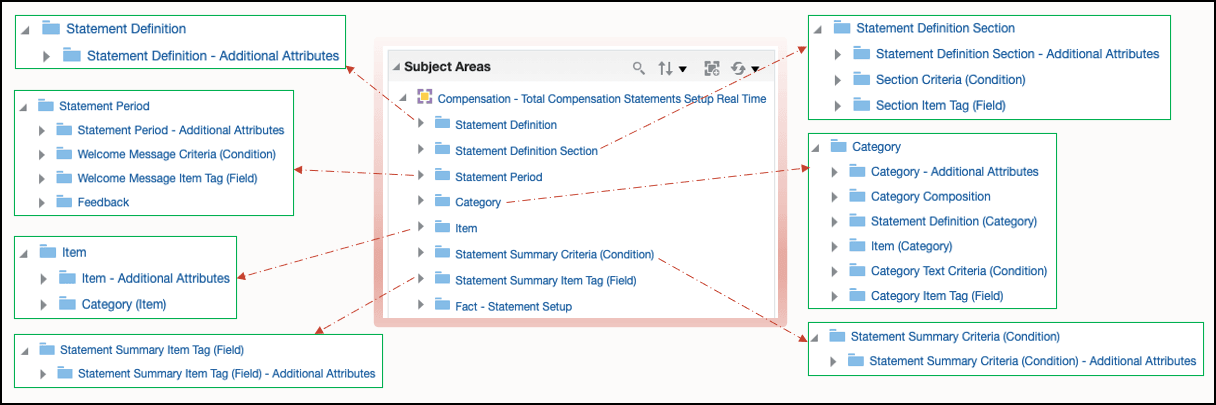The image size is (1216, 405).
Task: Open the sort options dropdown in Subject Areas
Action: click(x=672, y=68)
